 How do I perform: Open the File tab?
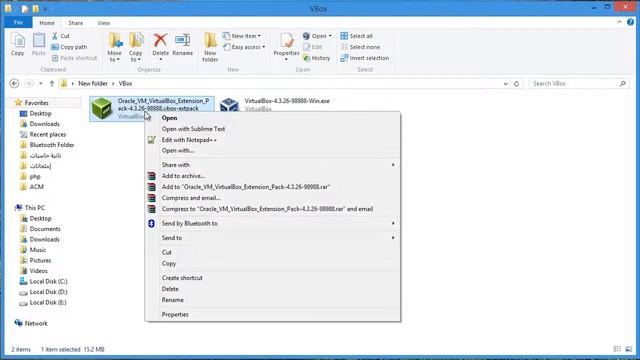coord(18,22)
